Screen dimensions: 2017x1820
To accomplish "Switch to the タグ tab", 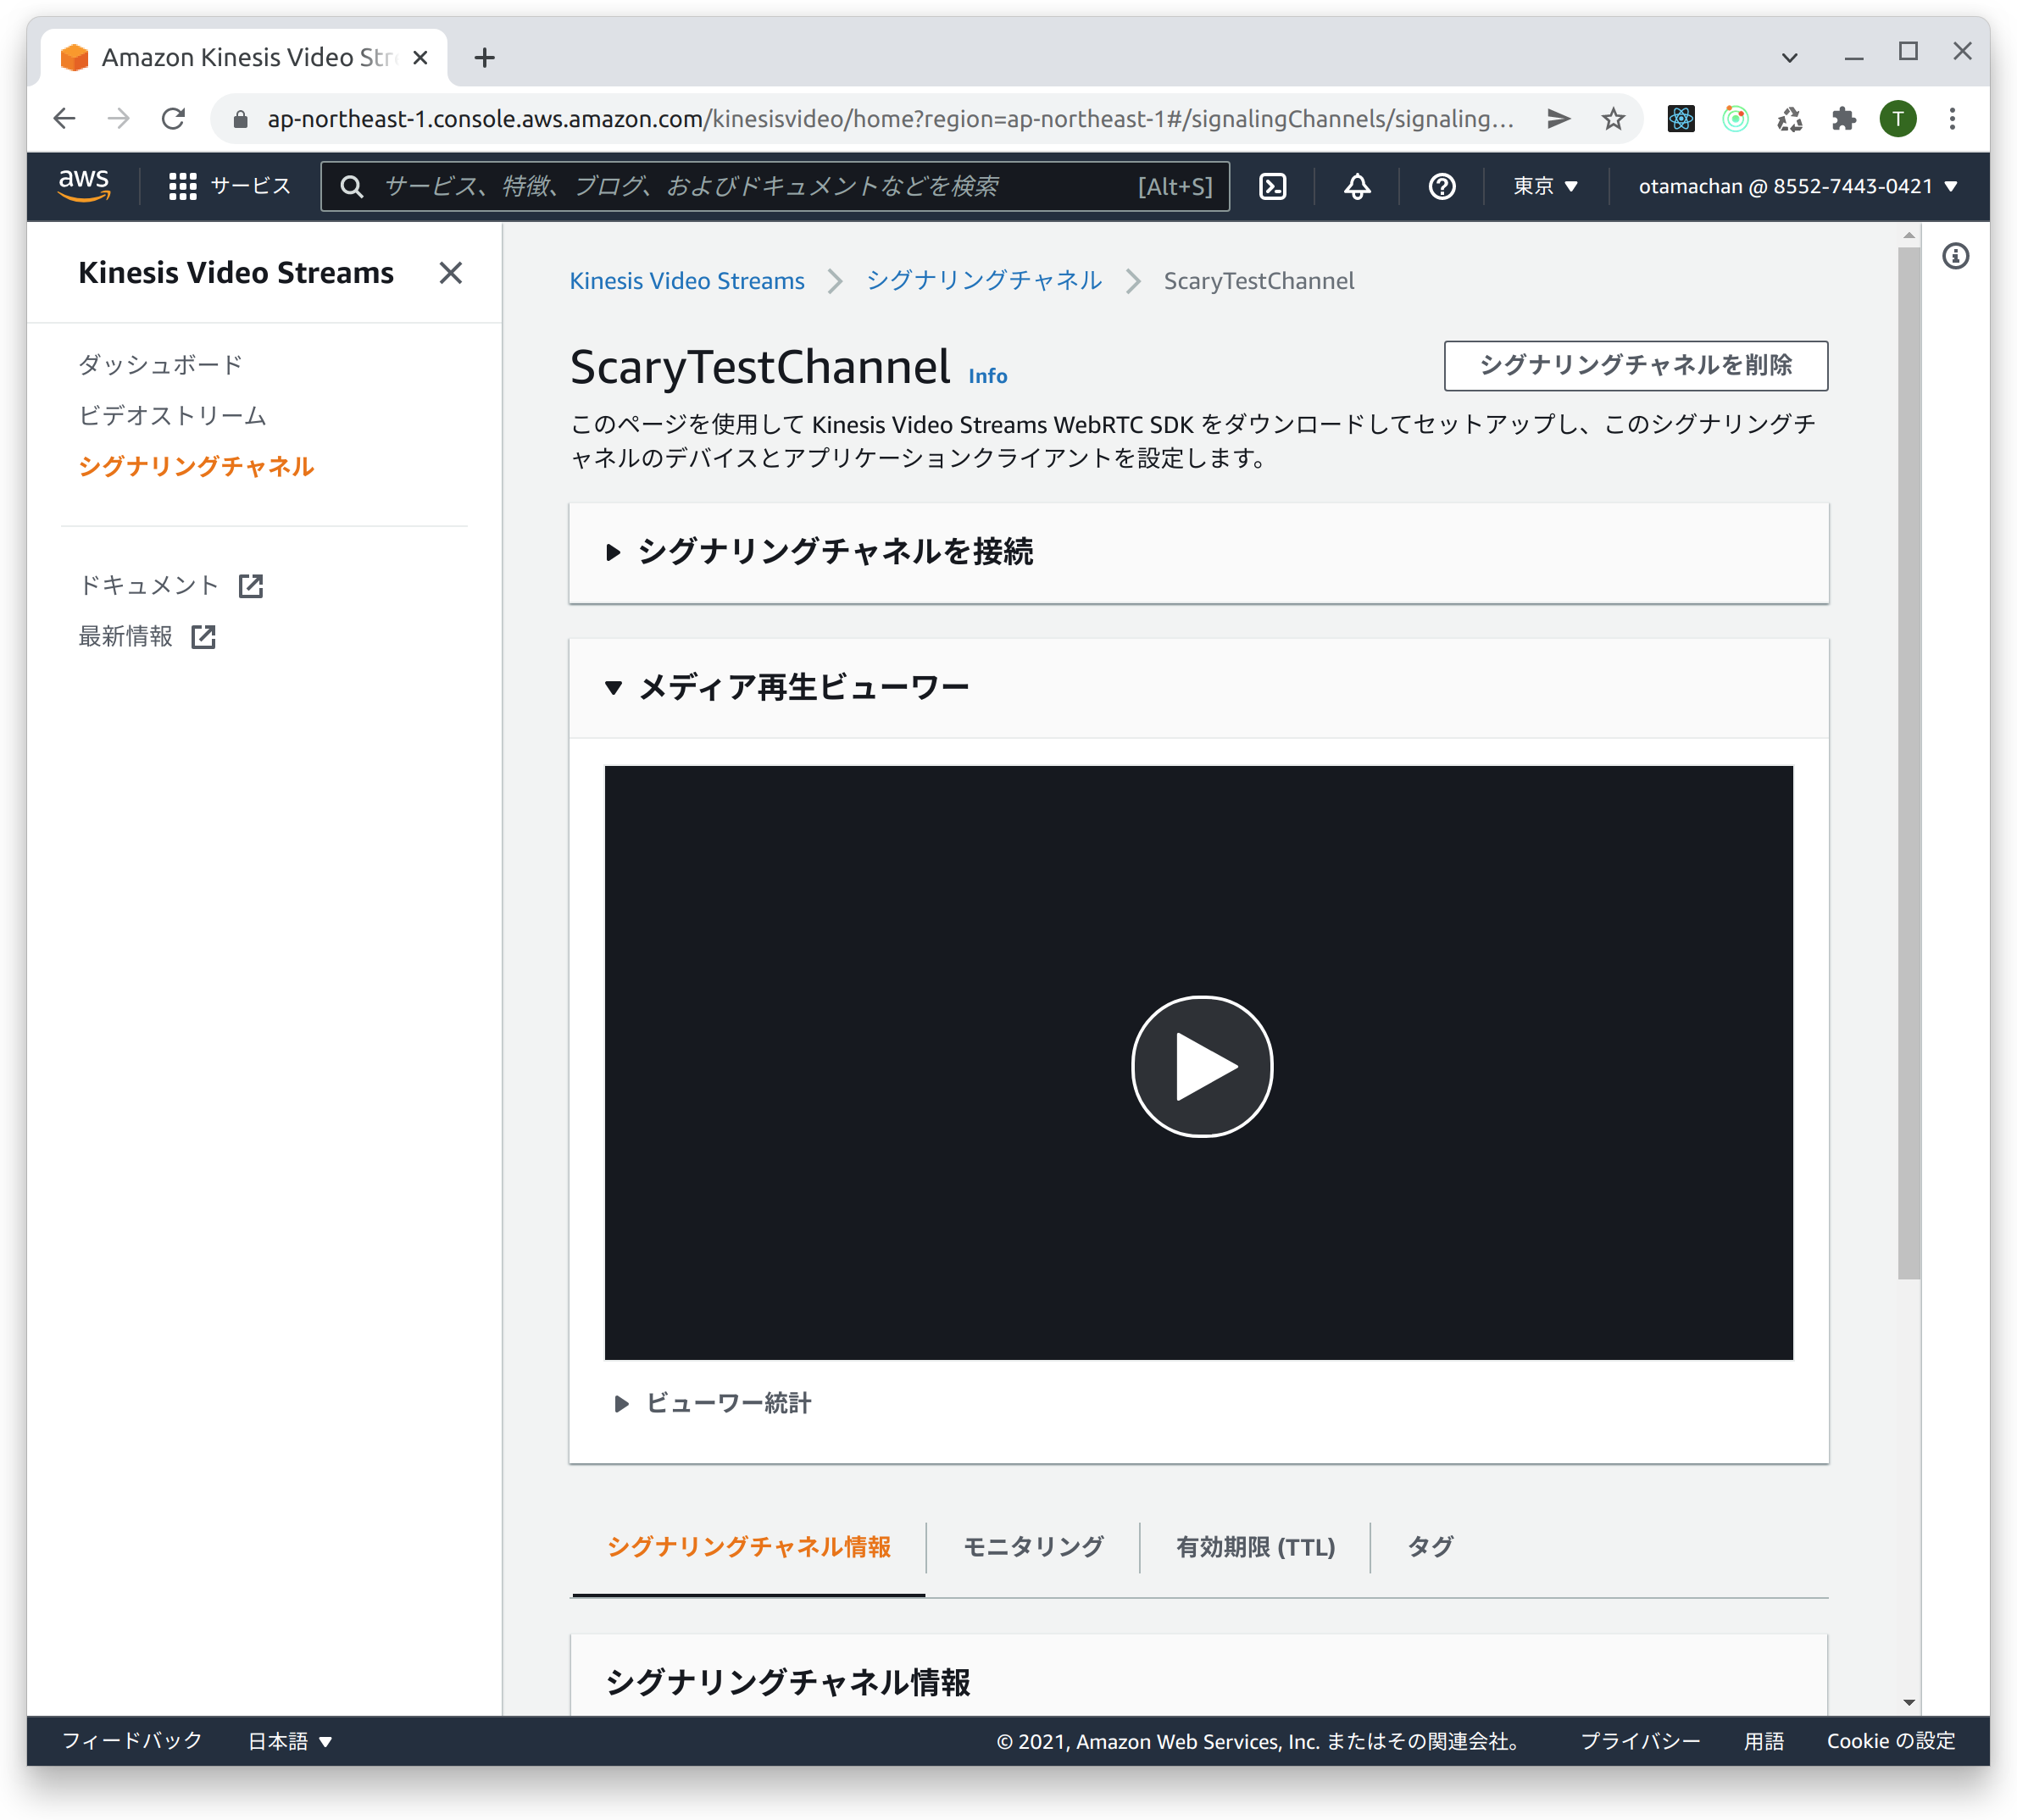I will coord(1430,1547).
